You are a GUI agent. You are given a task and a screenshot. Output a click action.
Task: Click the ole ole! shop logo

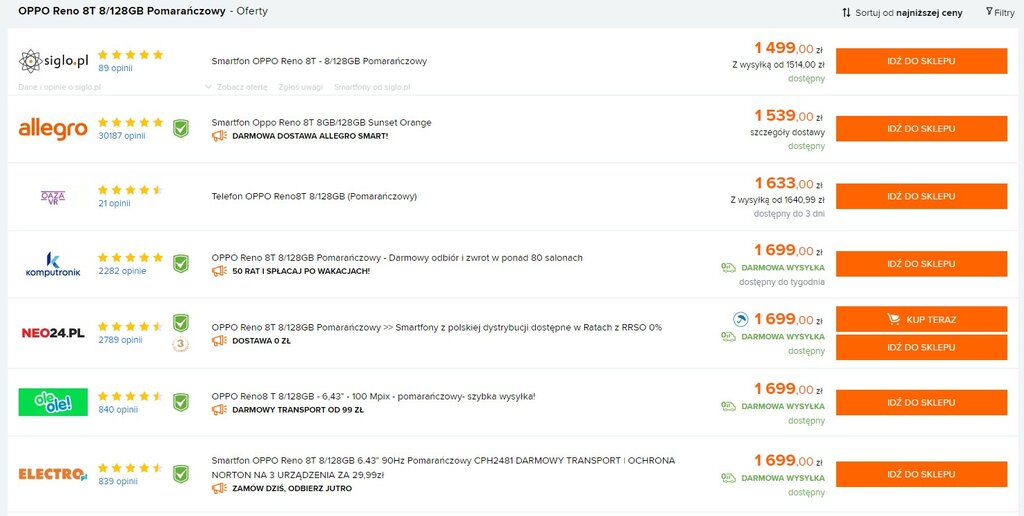click(53, 402)
